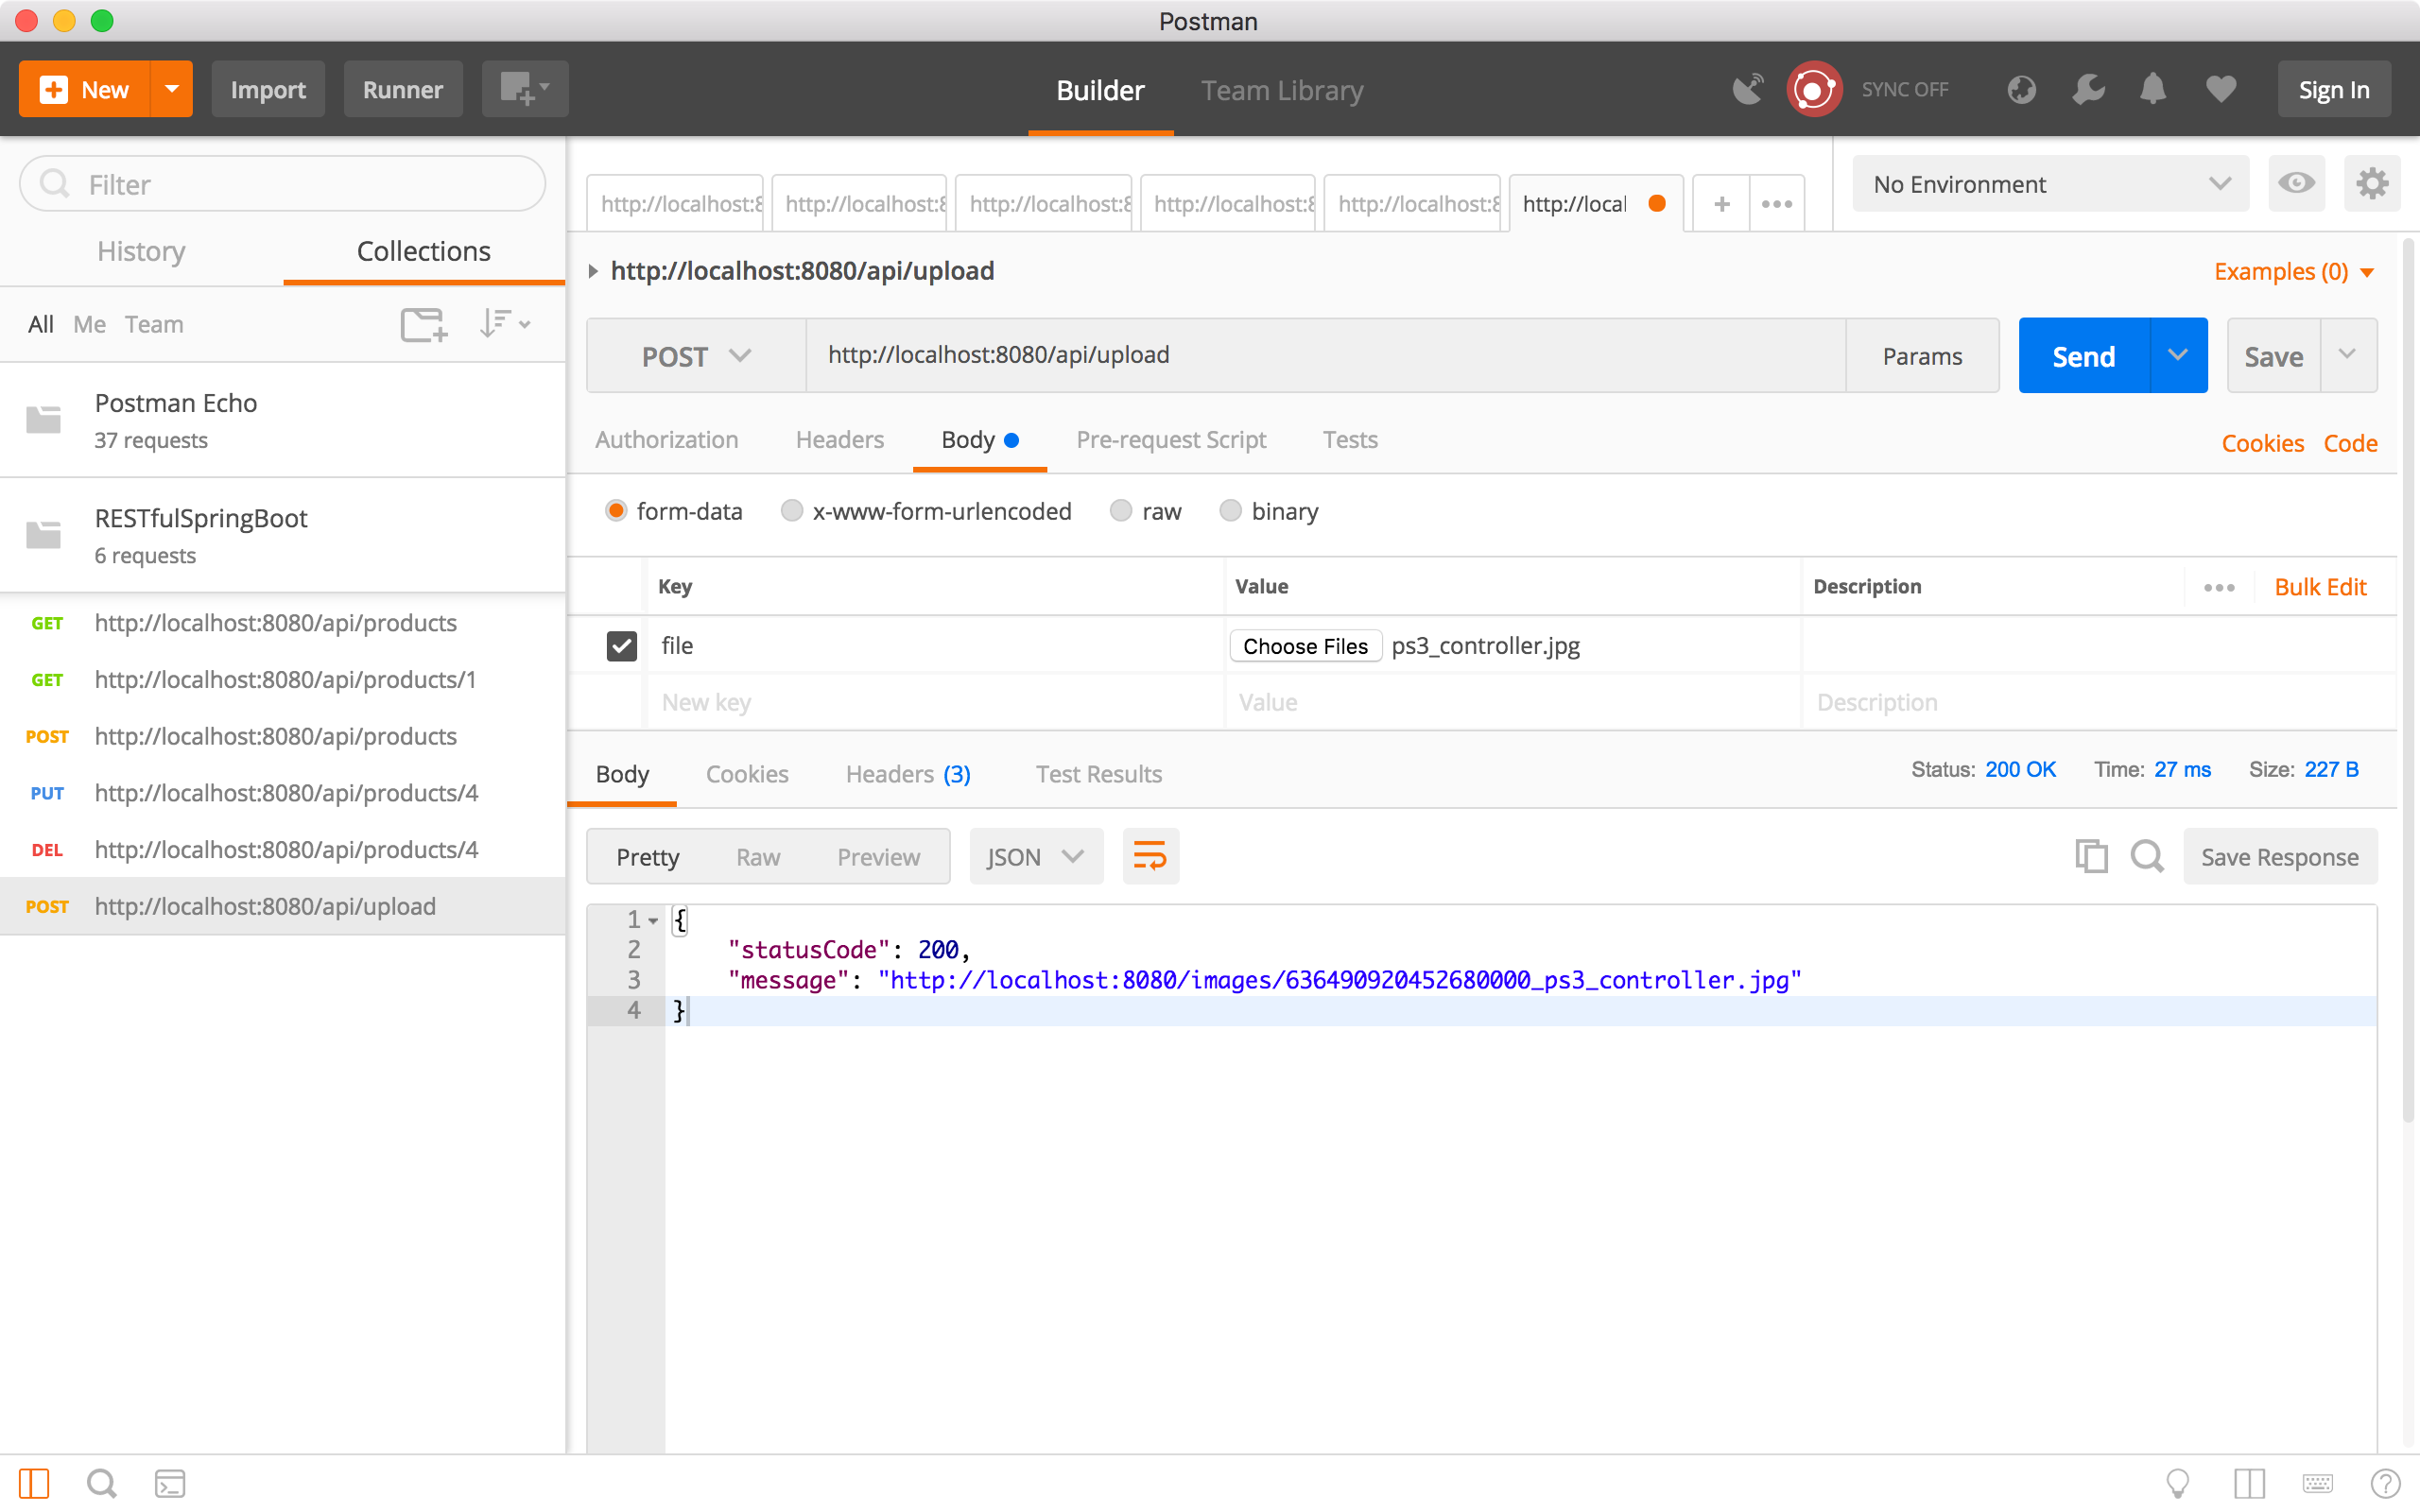Switch to Team Library tab
The height and width of the screenshot is (1512, 2420).
1282,90
